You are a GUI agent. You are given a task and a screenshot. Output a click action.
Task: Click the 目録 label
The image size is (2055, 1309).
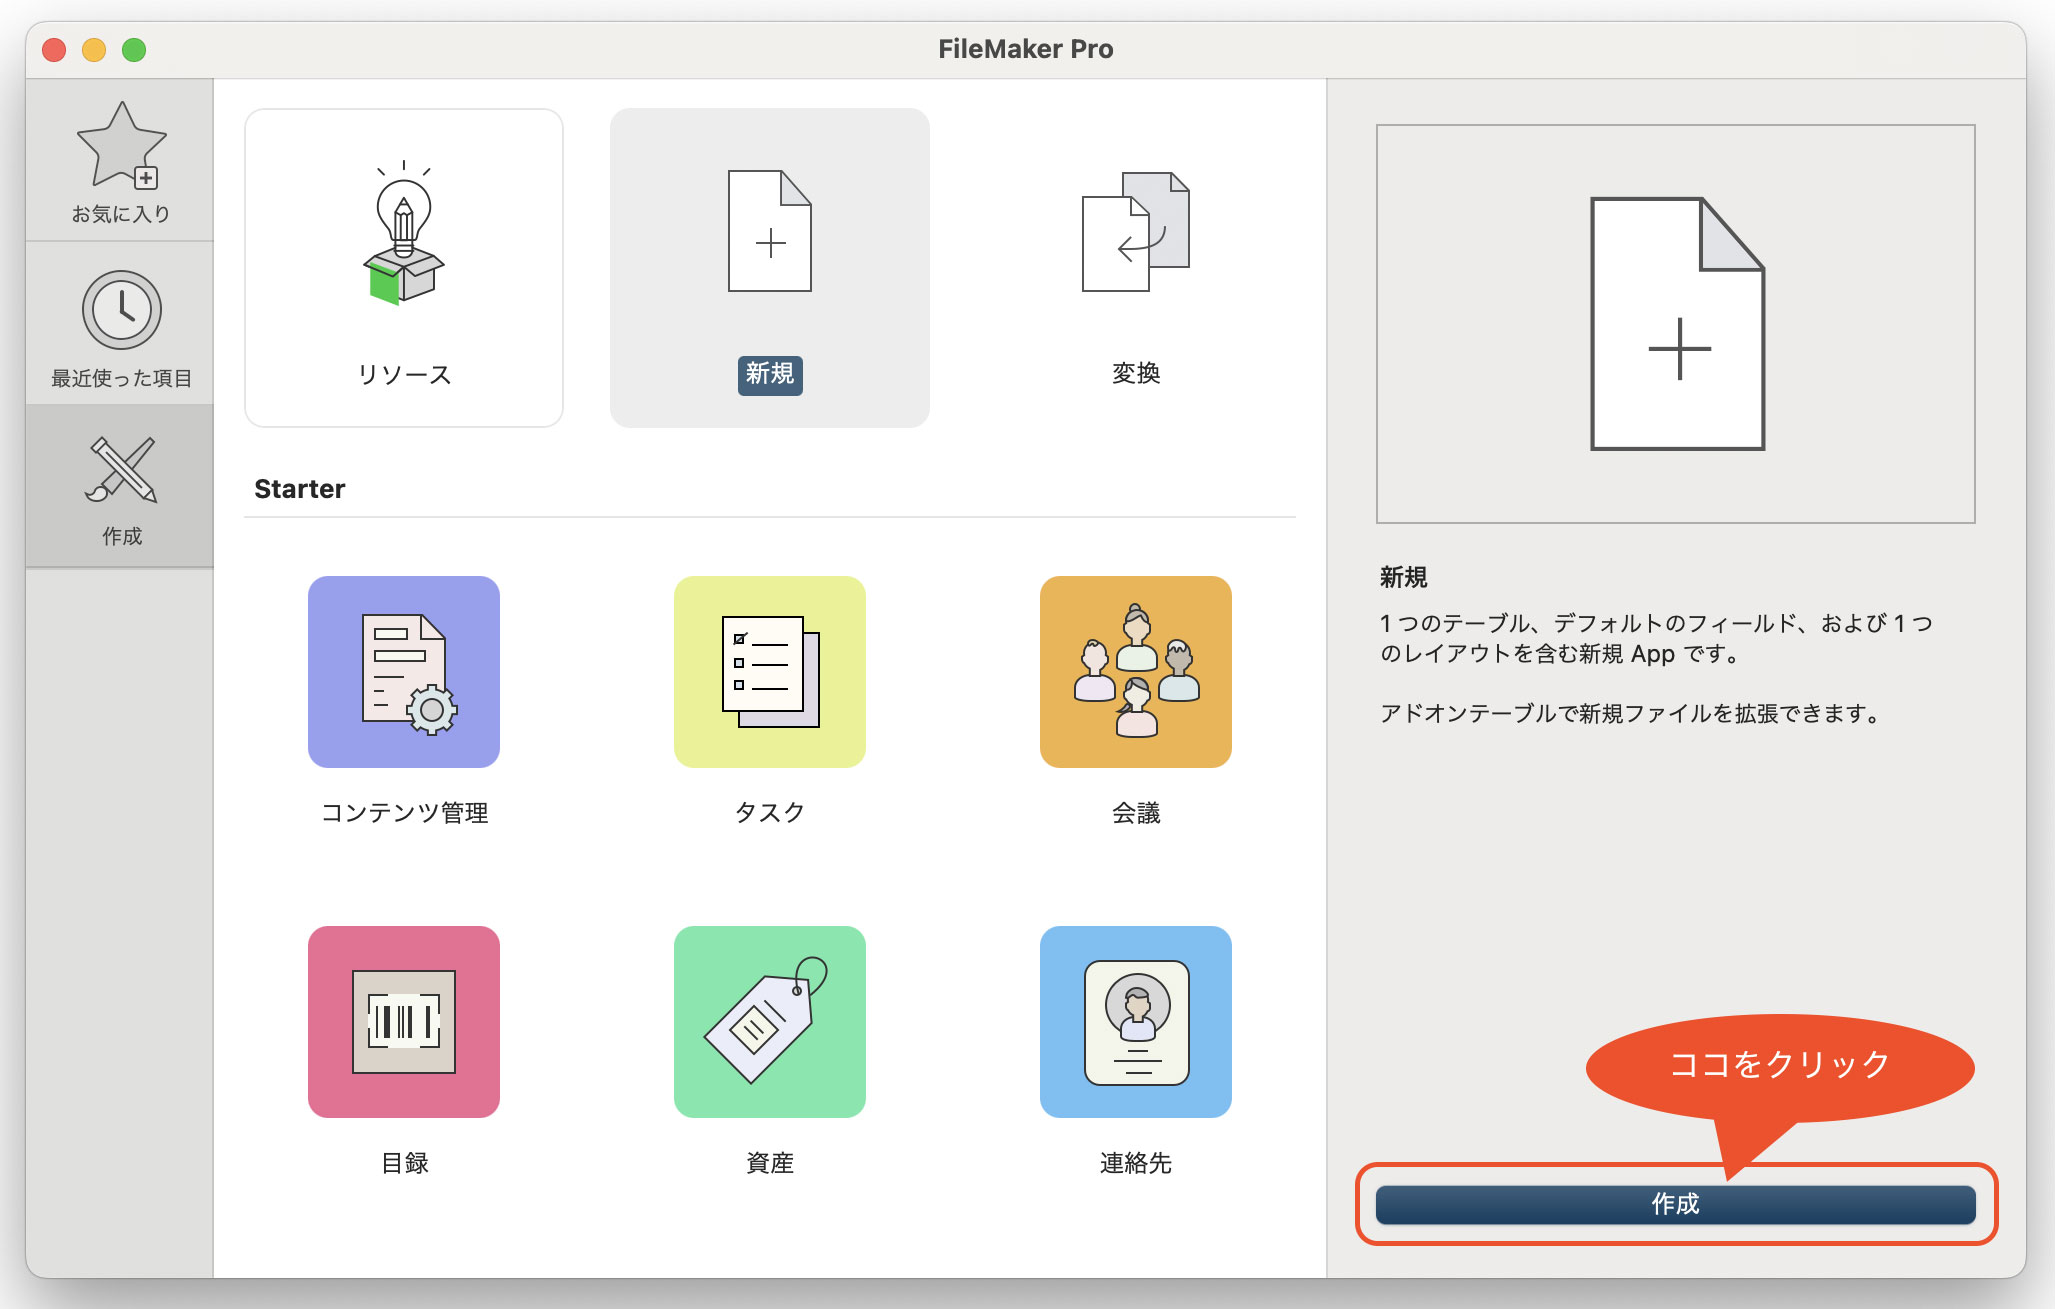tap(404, 1163)
